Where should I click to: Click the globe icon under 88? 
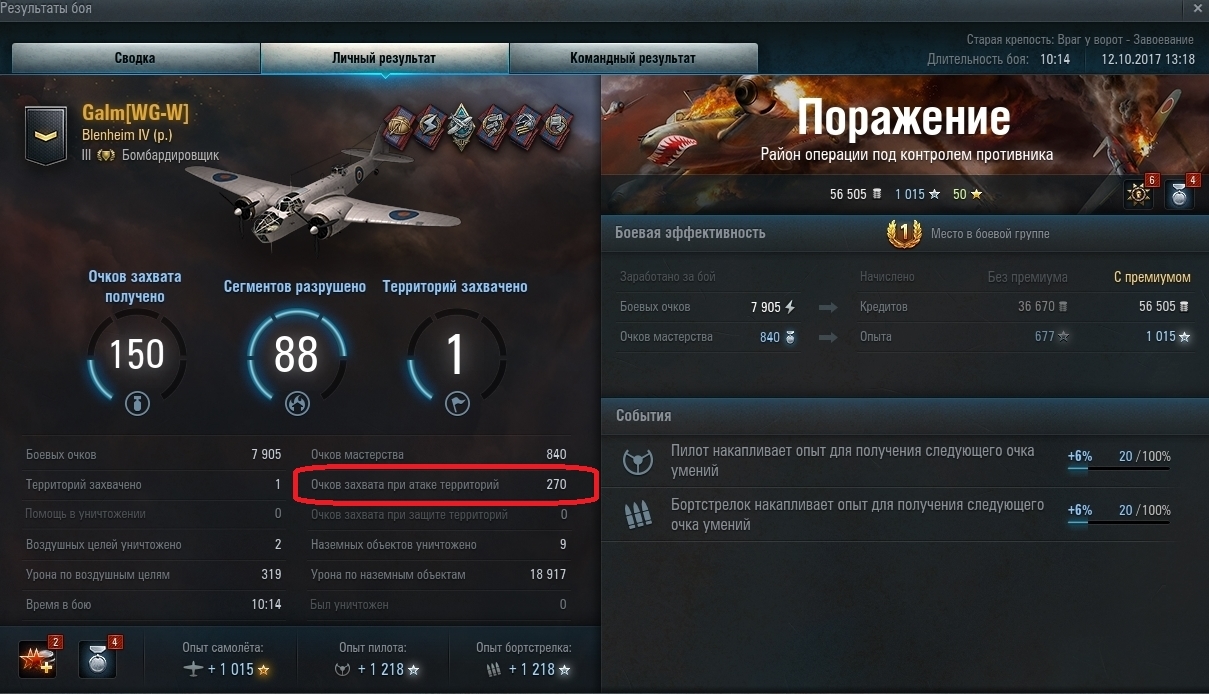point(296,404)
